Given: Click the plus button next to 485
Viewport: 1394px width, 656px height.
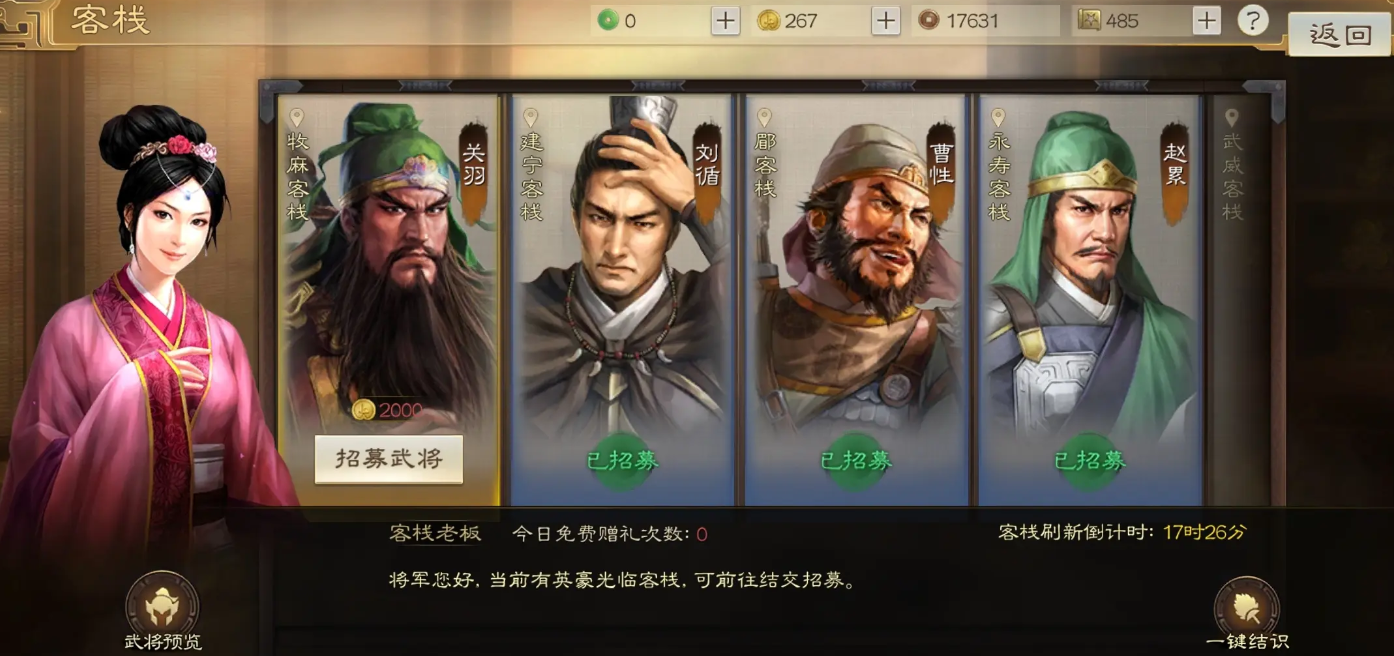Looking at the screenshot, I should pos(1207,20).
